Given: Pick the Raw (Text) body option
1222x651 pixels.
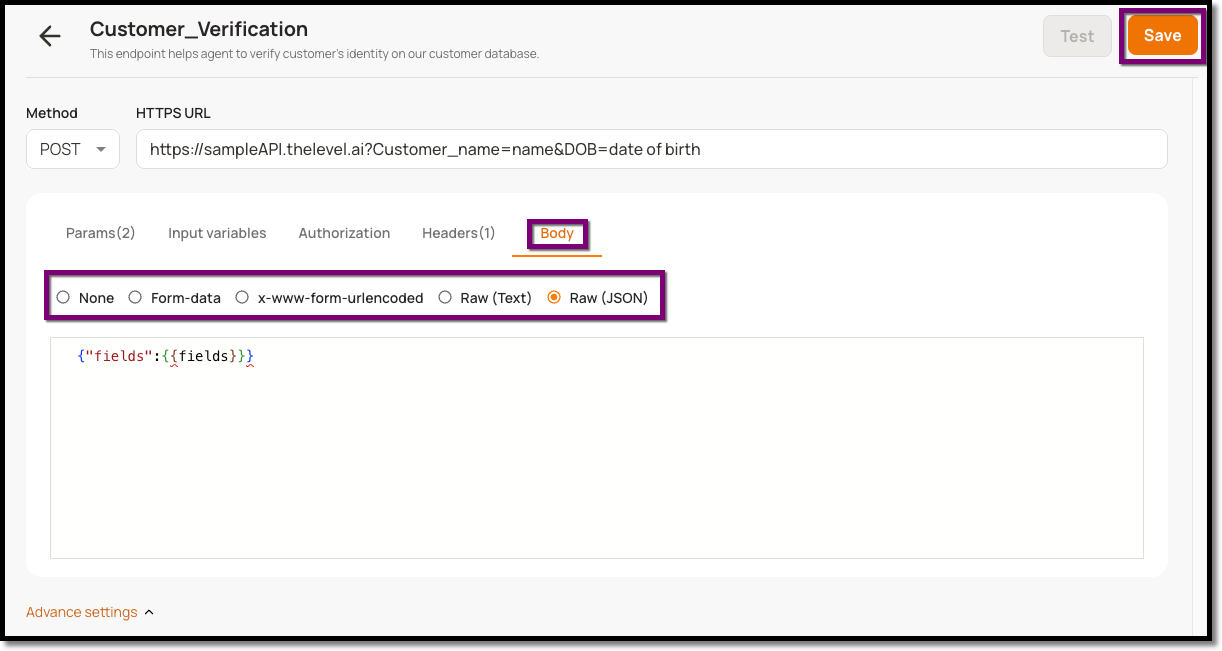Looking at the screenshot, I should [x=445, y=297].
